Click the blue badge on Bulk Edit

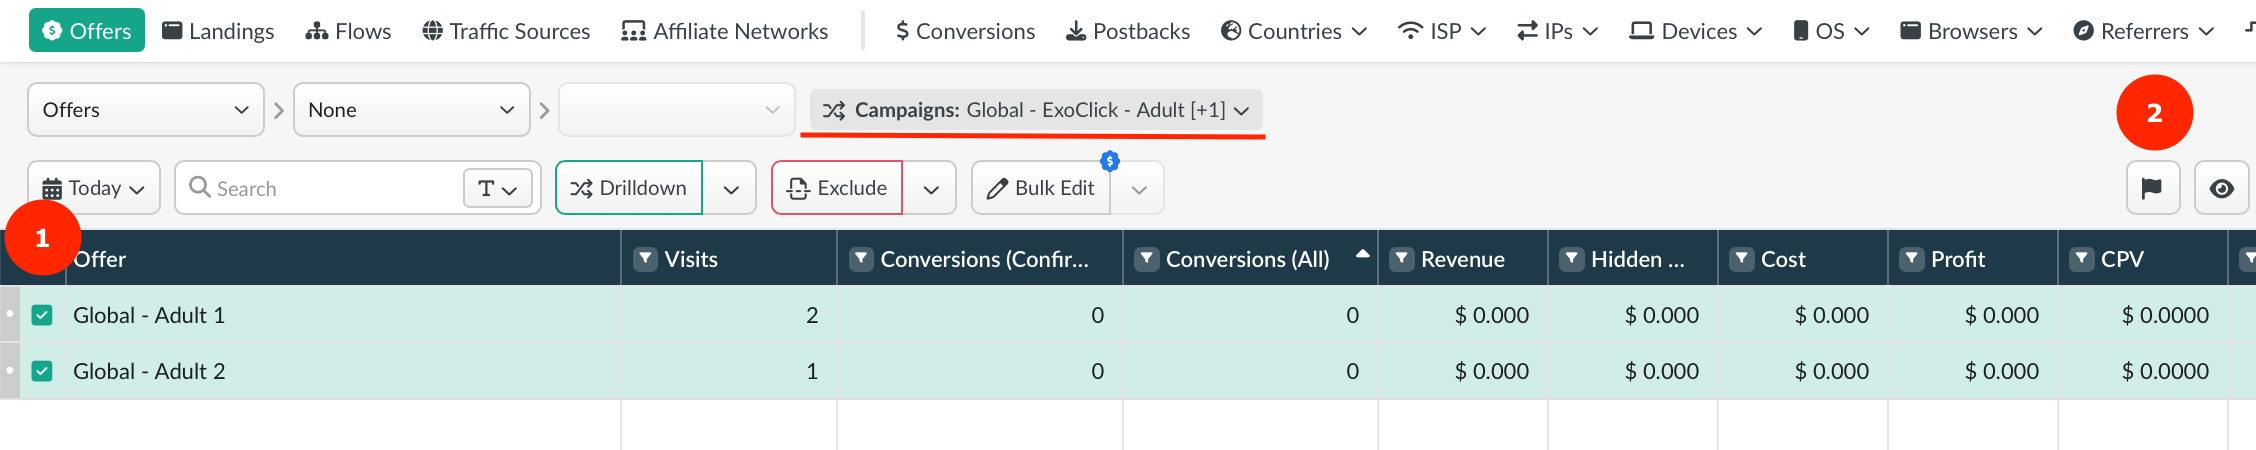point(1109,161)
